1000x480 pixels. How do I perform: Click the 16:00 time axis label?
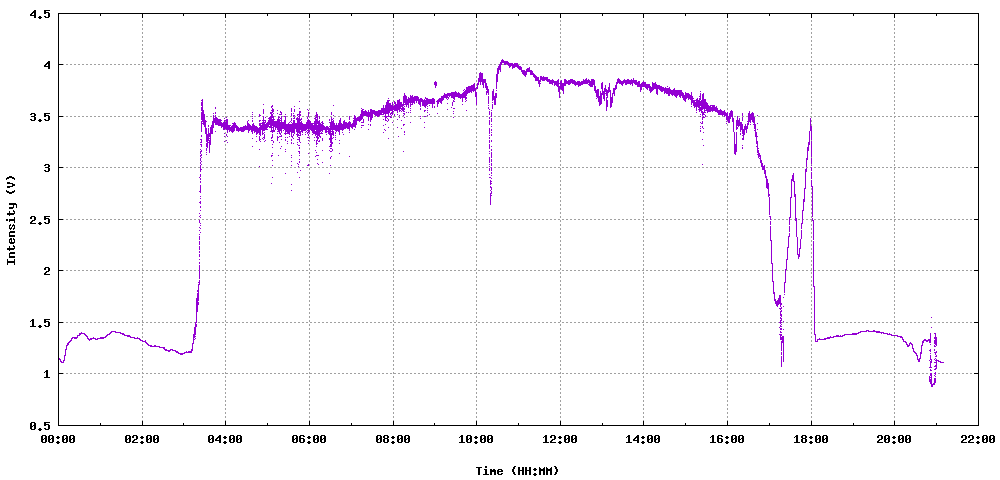727,439
